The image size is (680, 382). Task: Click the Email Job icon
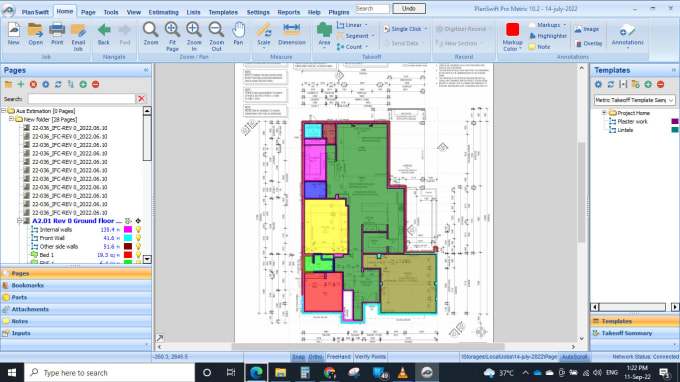[x=78, y=37]
